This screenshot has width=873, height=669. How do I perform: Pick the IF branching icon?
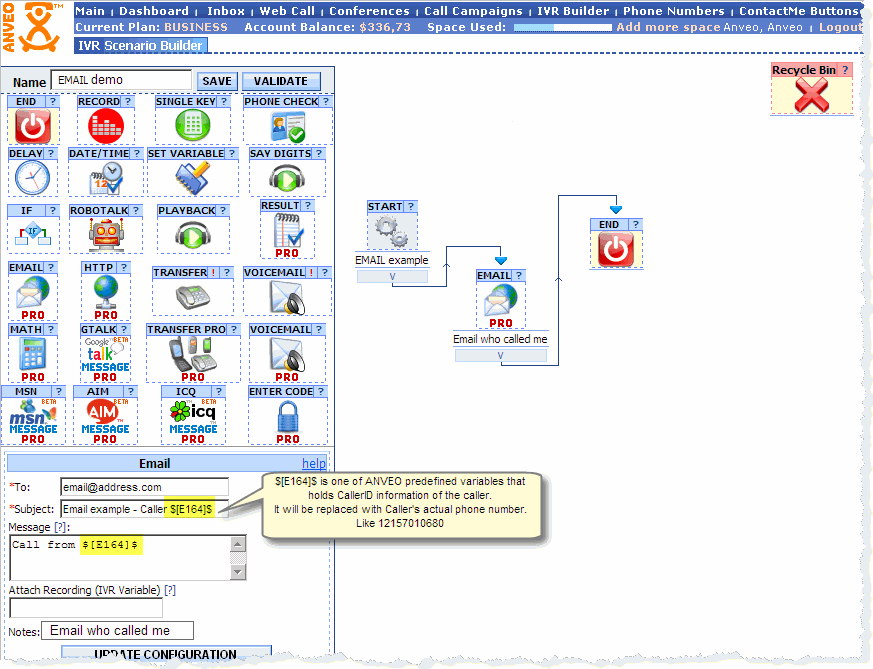tap(33, 233)
